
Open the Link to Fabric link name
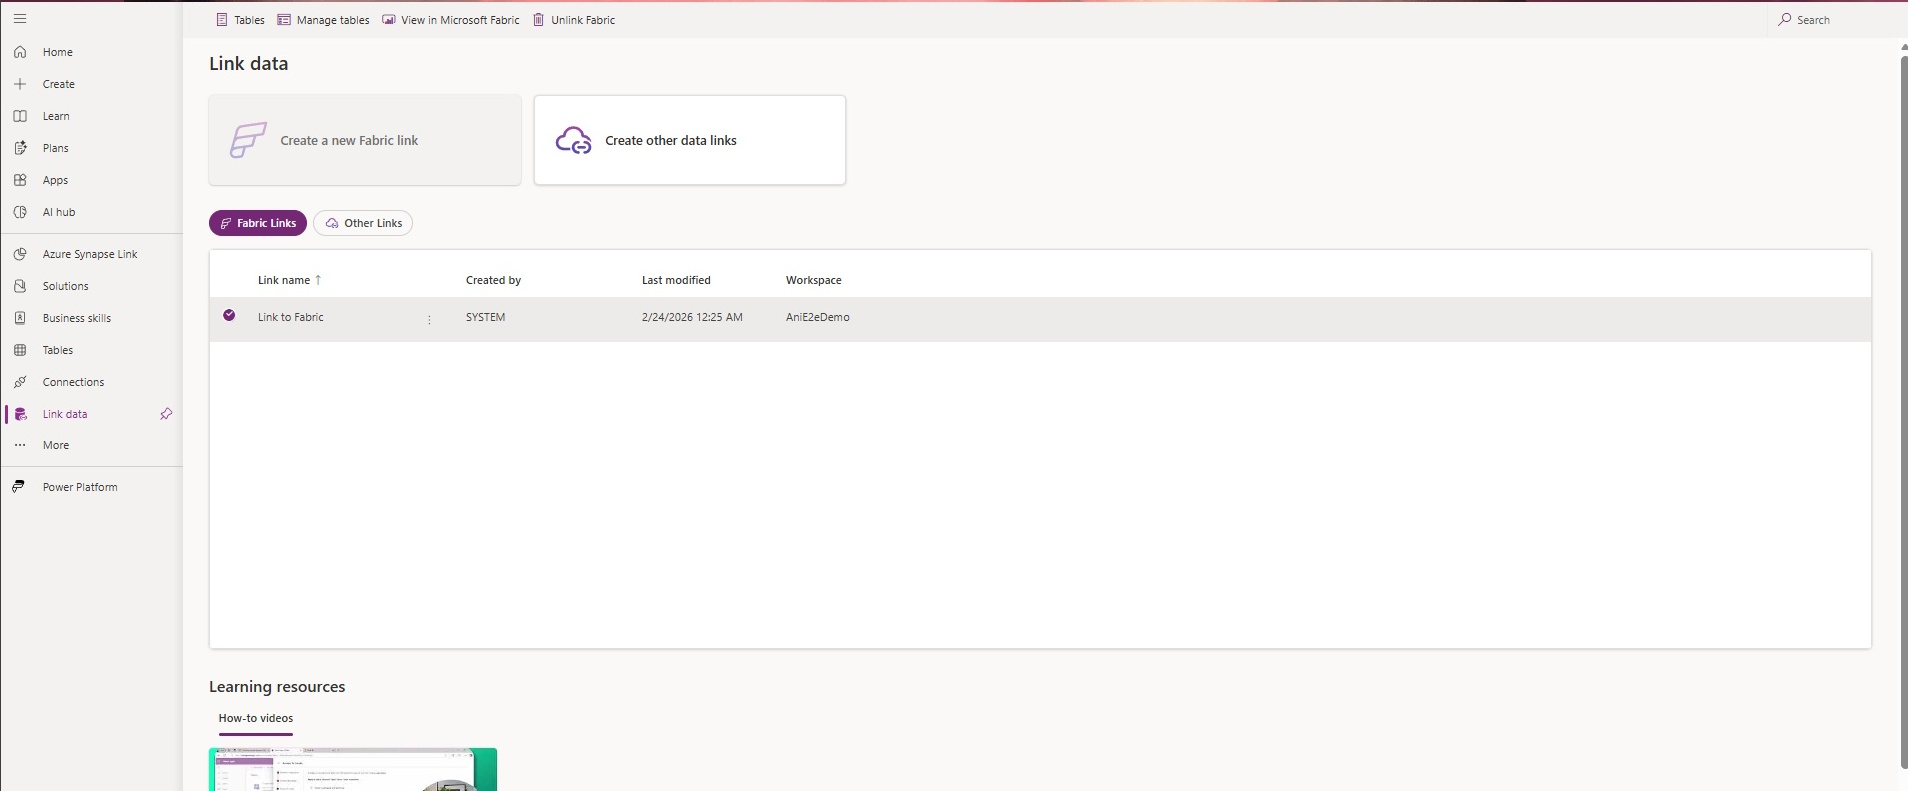point(291,317)
